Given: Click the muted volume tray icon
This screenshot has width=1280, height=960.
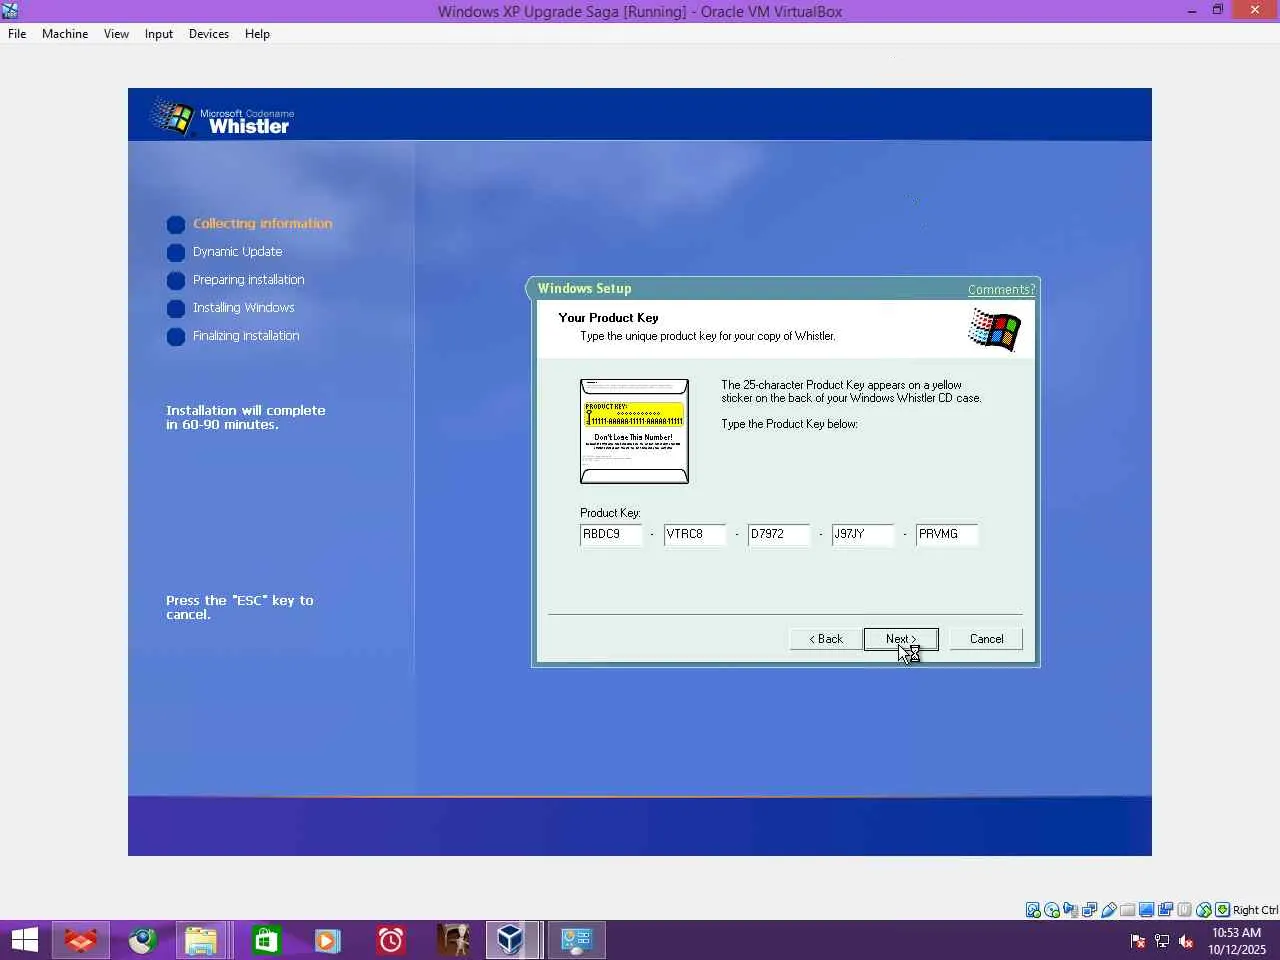Looking at the screenshot, I should (1186, 940).
